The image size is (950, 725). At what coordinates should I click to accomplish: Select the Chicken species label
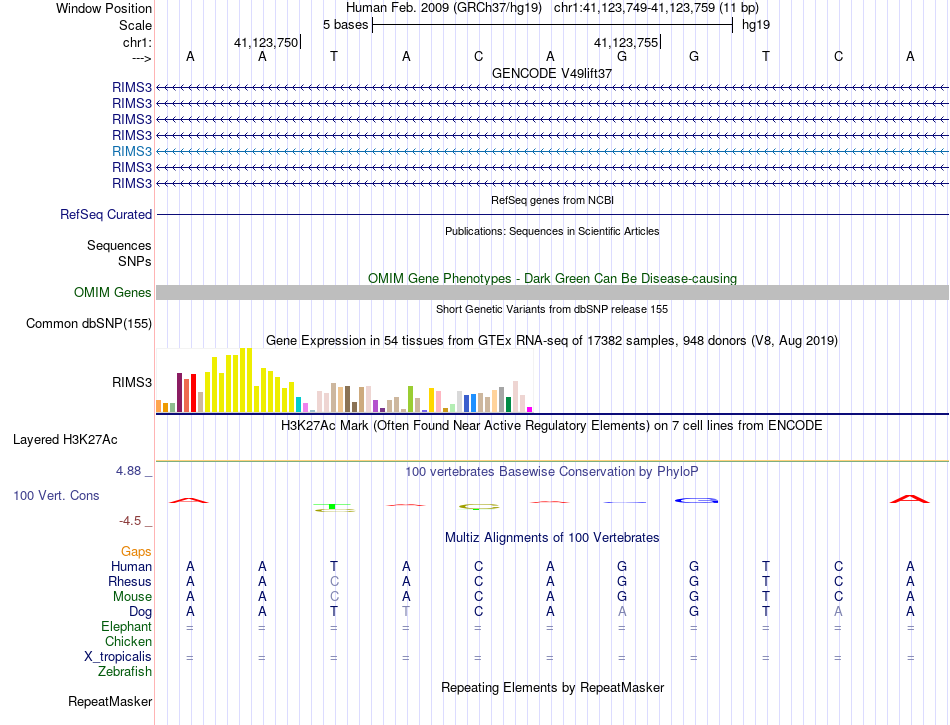tap(128, 641)
